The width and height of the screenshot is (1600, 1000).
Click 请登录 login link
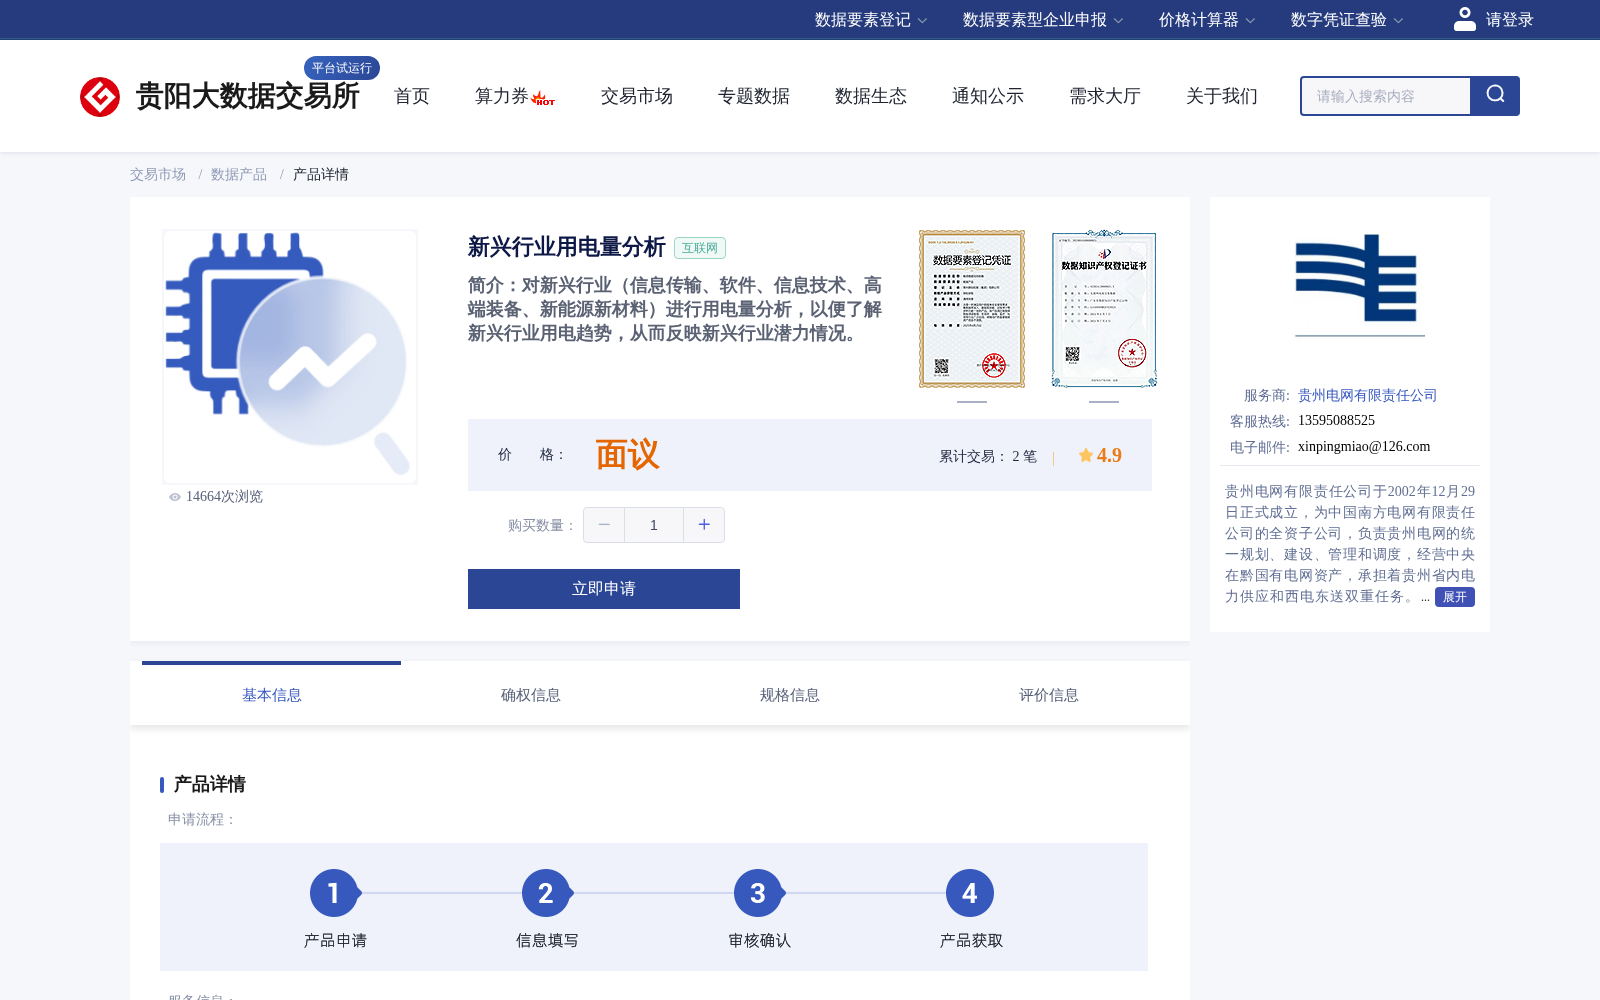pyautogui.click(x=1510, y=20)
